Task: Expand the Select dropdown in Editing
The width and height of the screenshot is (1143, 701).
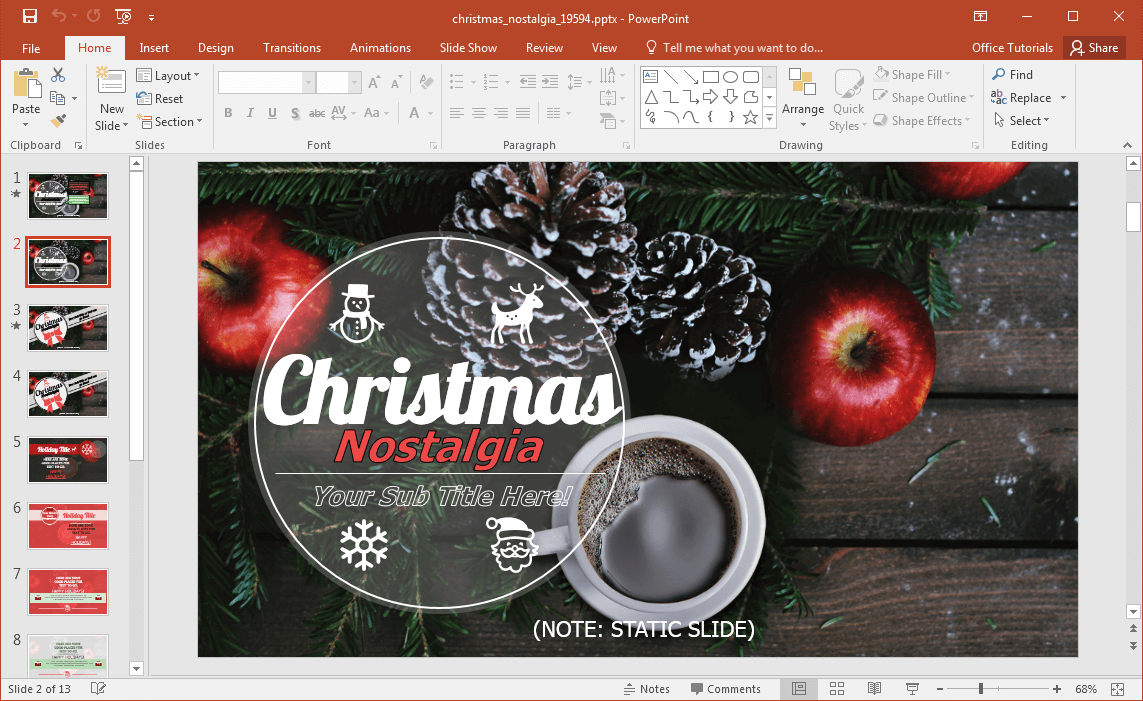Action: click(1022, 121)
